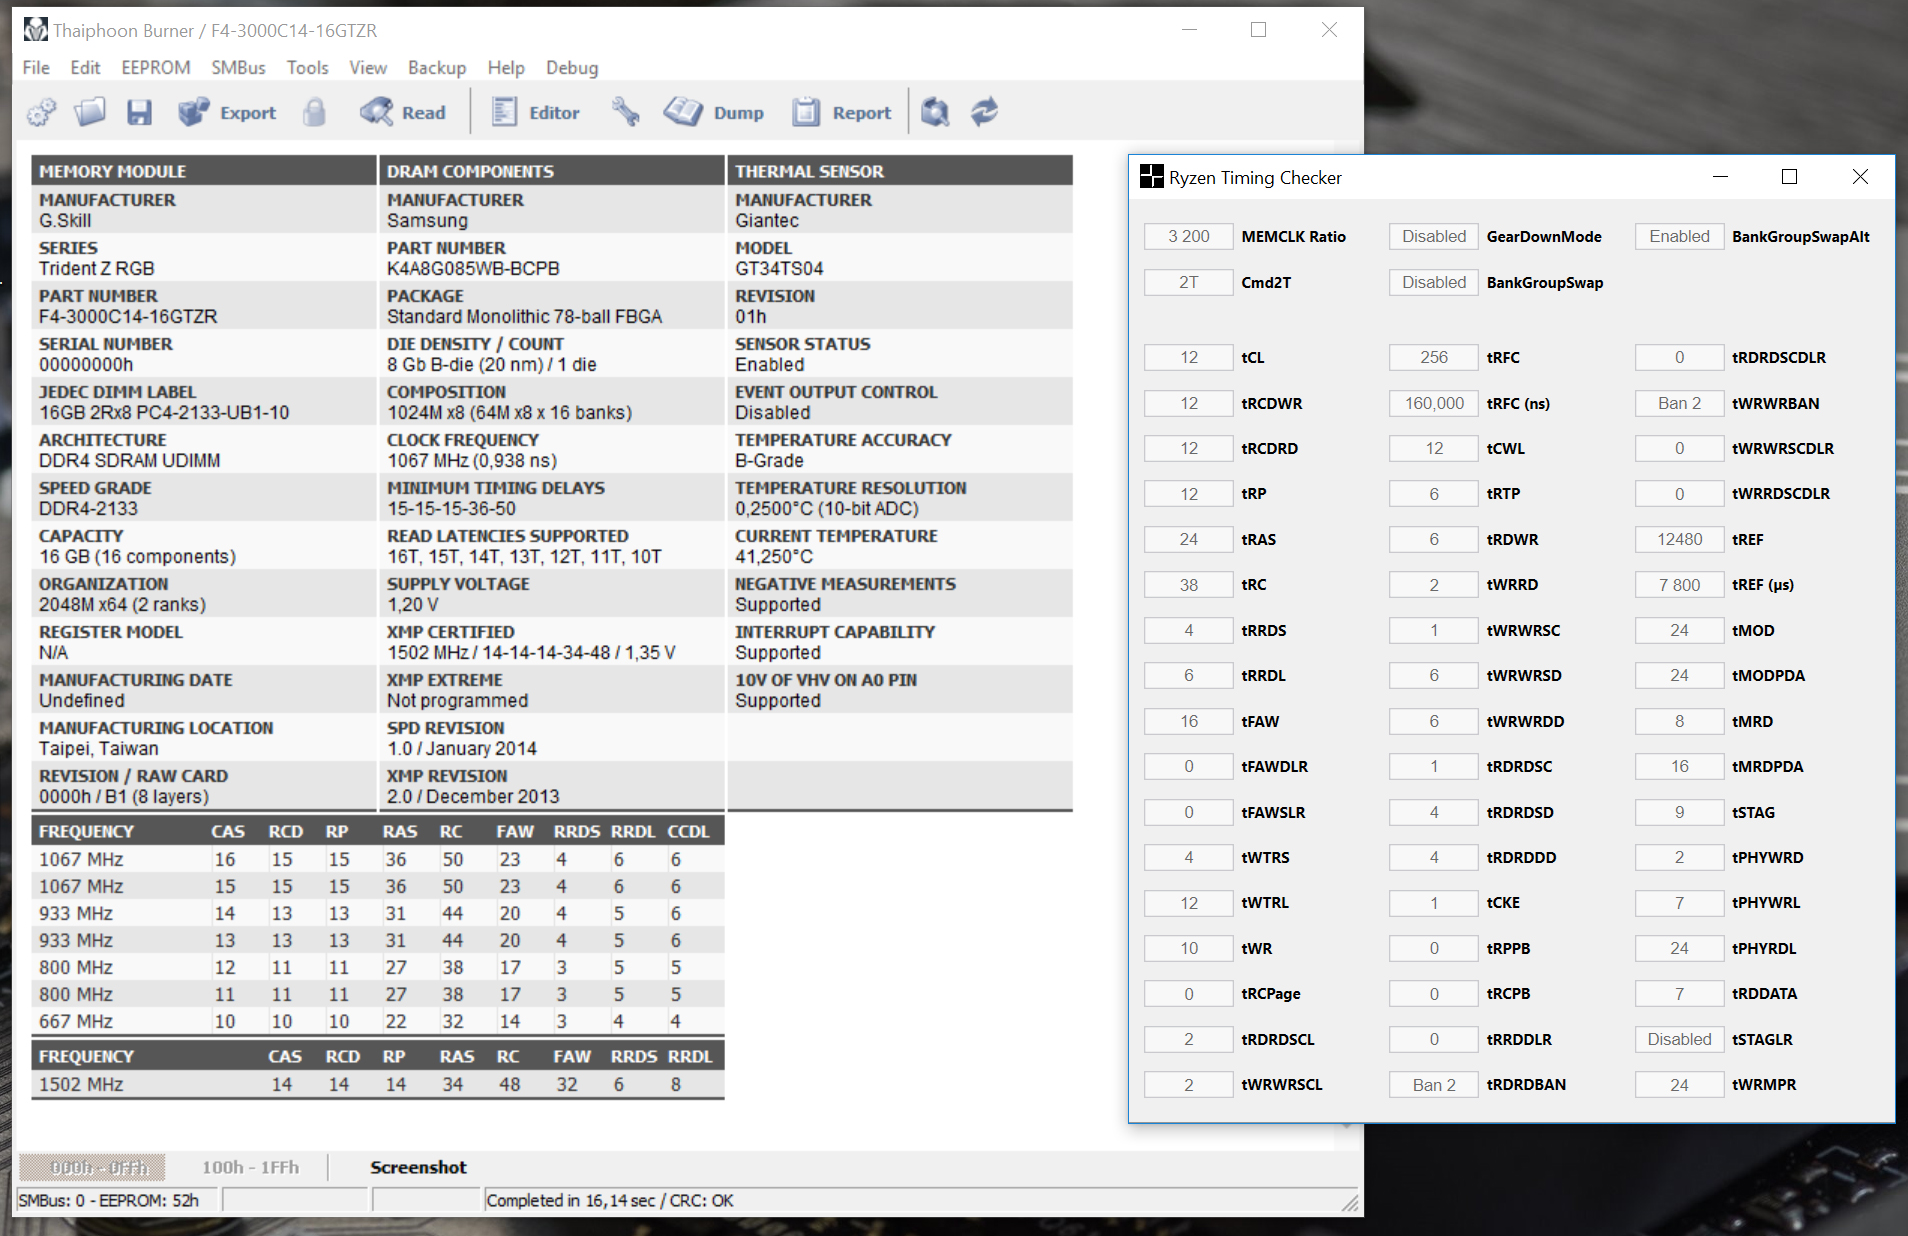Click the magnifier search icon in the toolbar

pos(935,112)
